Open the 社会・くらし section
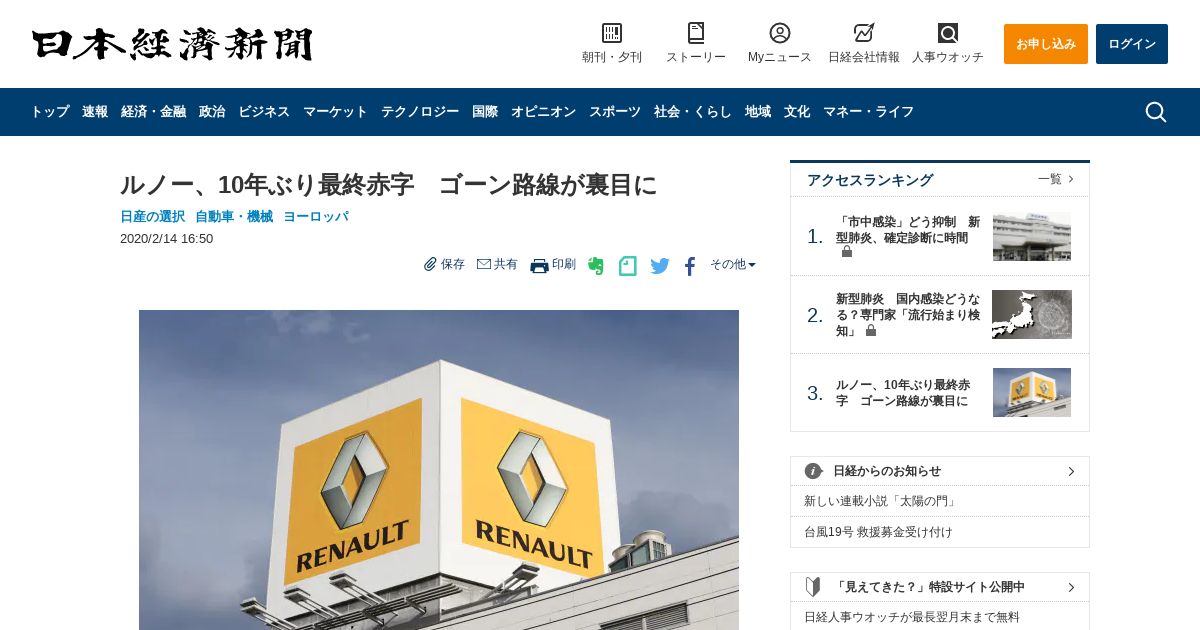 [x=693, y=112]
